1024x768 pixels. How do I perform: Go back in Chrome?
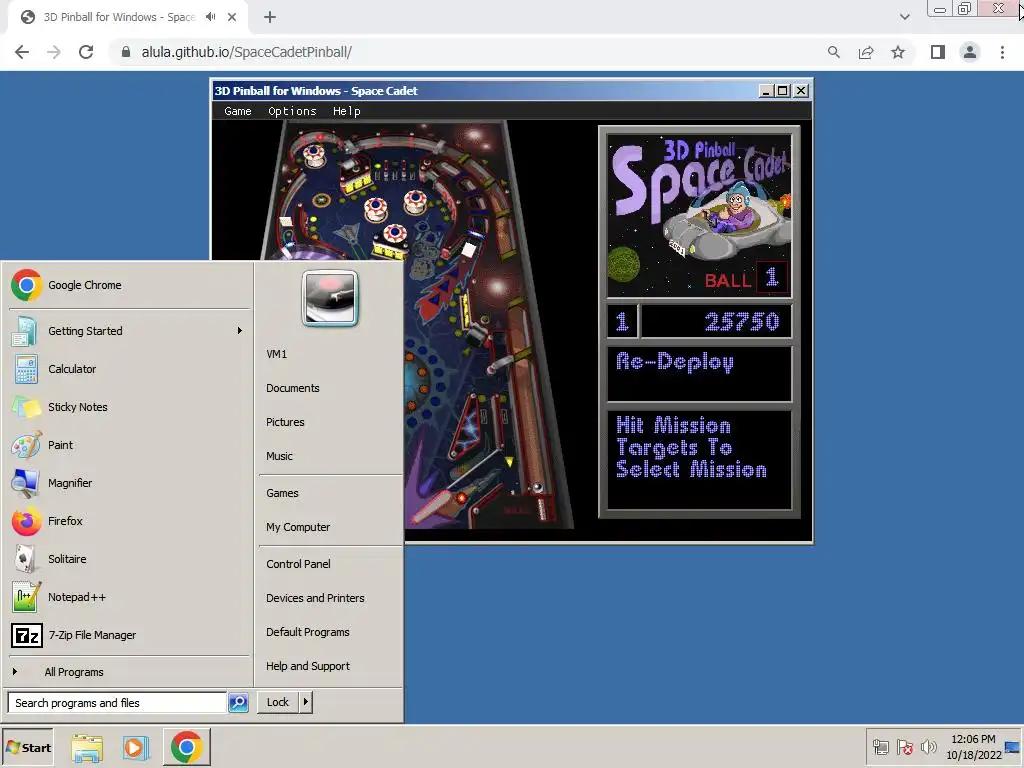[x=22, y=52]
